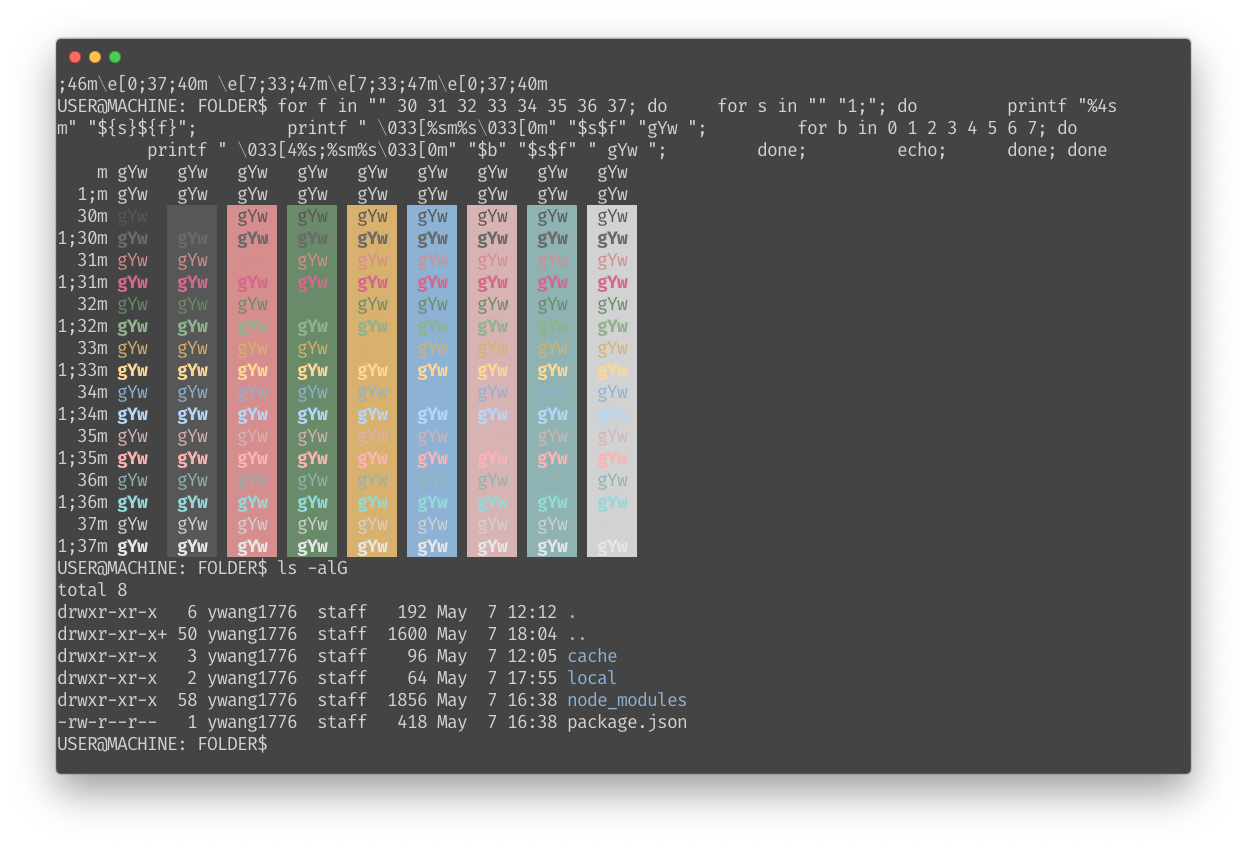Click the 'echo;' word in the command
The height and width of the screenshot is (848, 1247).
pyautogui.click(x=922, y=150)
